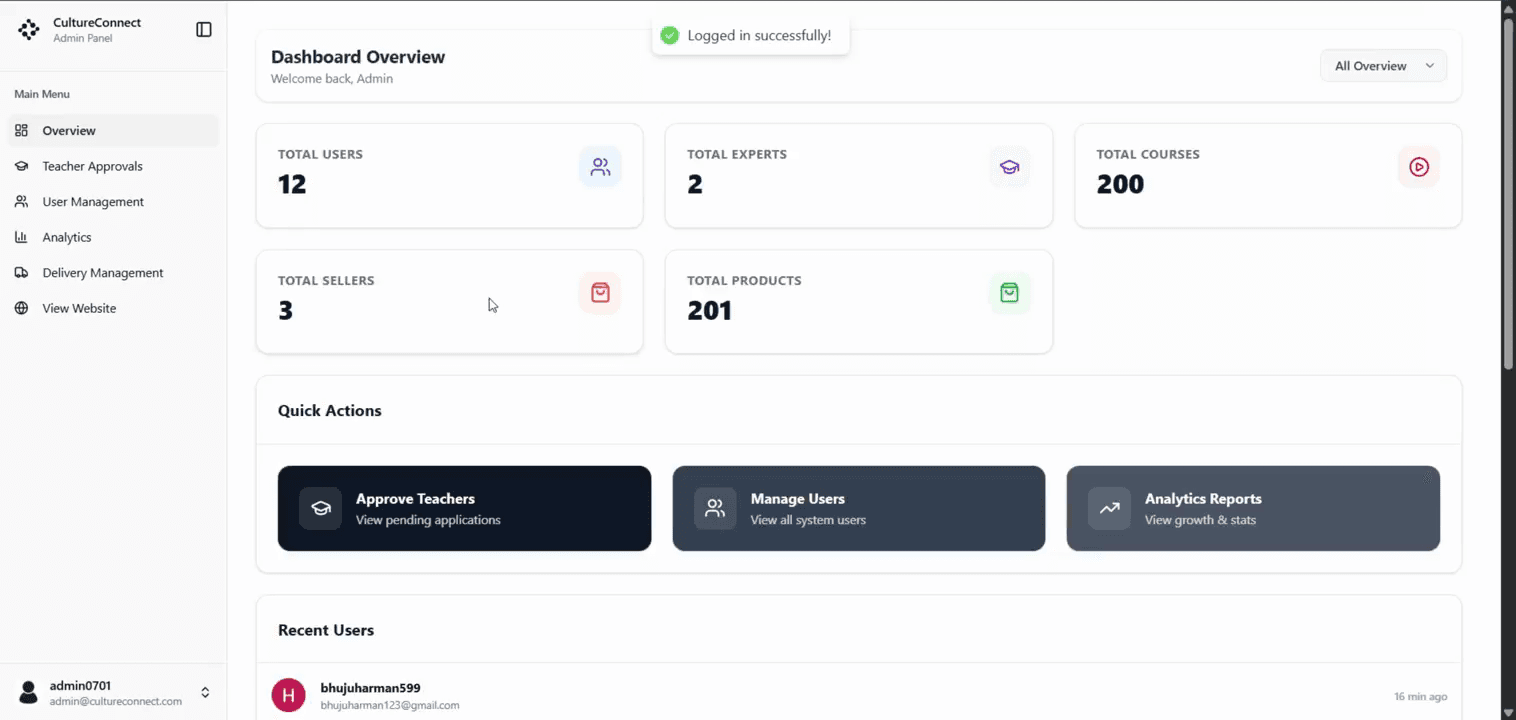
Task: Open Delivery Management menu item
Action: (113, 273)
